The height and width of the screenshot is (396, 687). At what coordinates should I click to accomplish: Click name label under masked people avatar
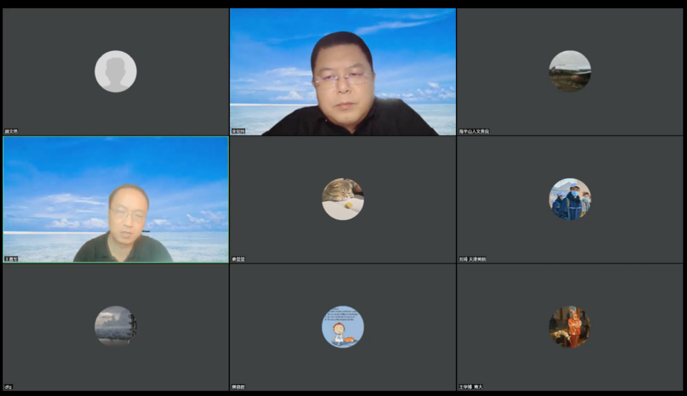pyautogui.click(x=472, y=259)
